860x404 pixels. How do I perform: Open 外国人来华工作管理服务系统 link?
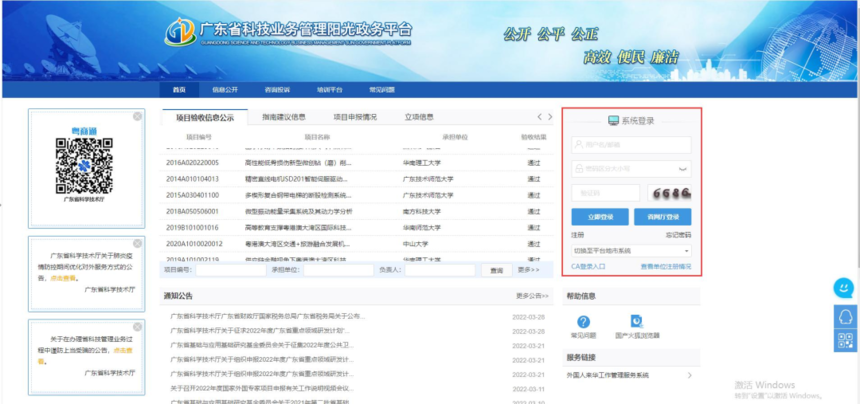coord(608,375)
